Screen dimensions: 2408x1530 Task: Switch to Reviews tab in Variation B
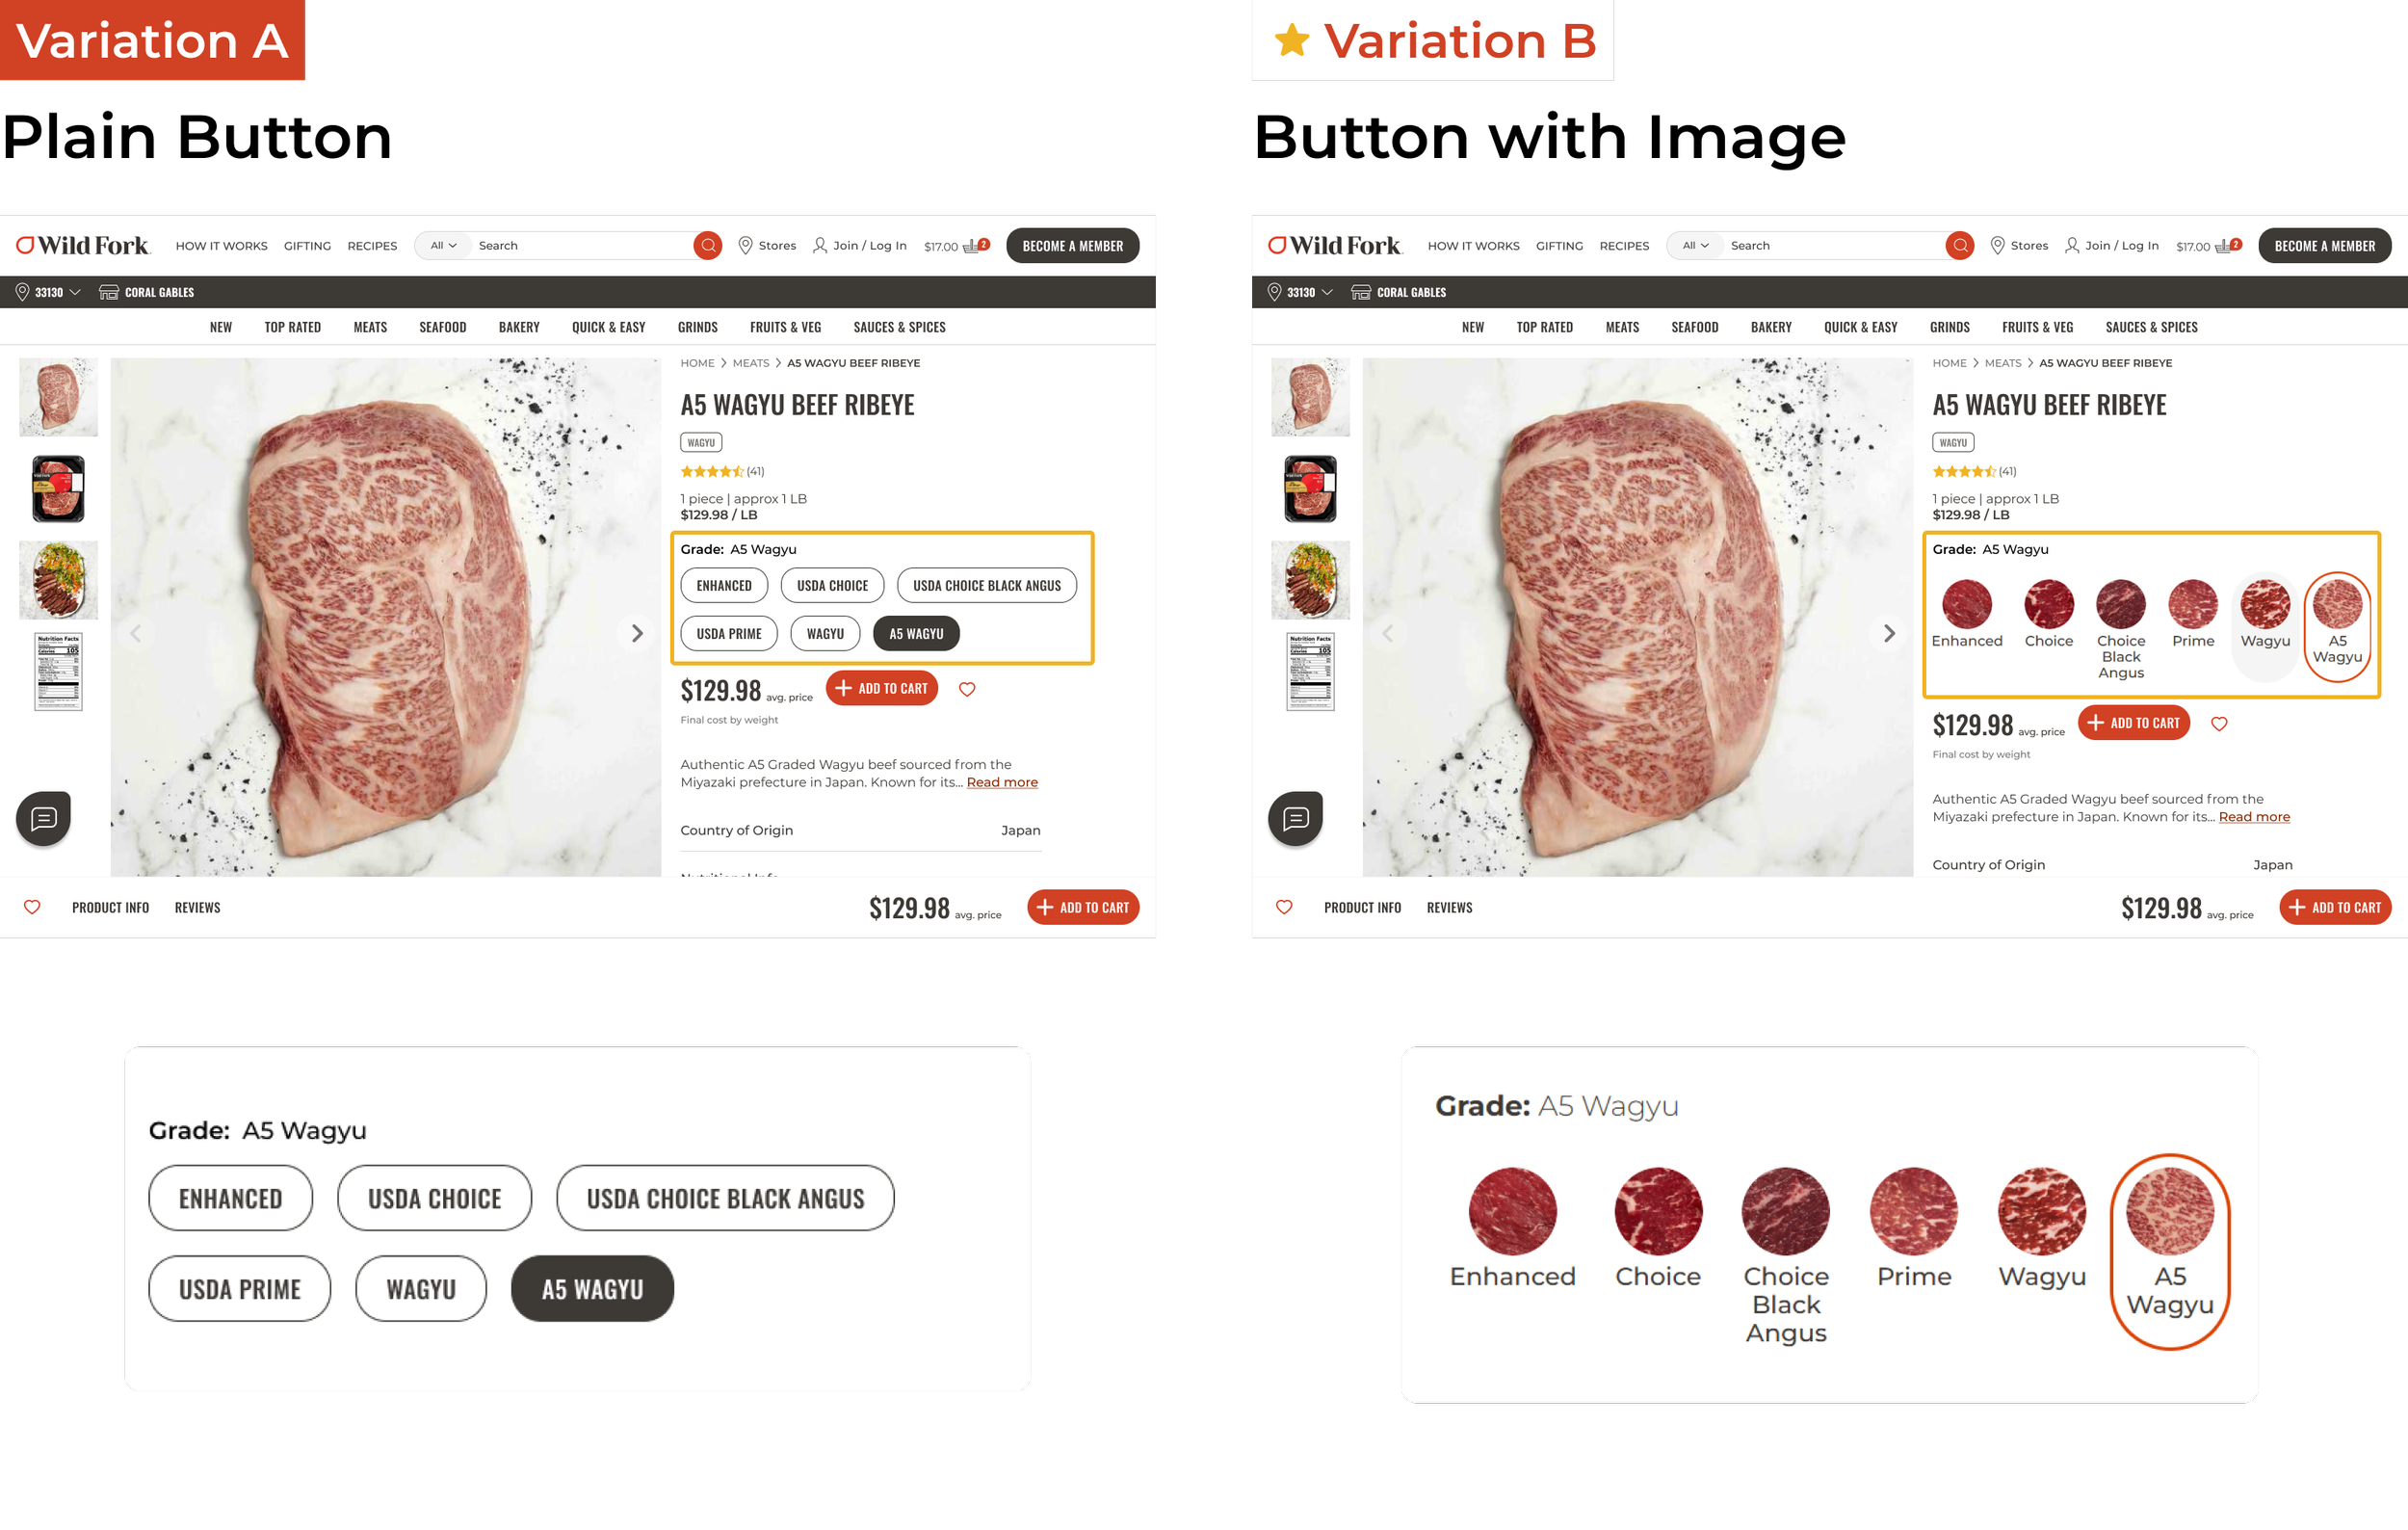pyautogui.click(x=1449, y=907)
